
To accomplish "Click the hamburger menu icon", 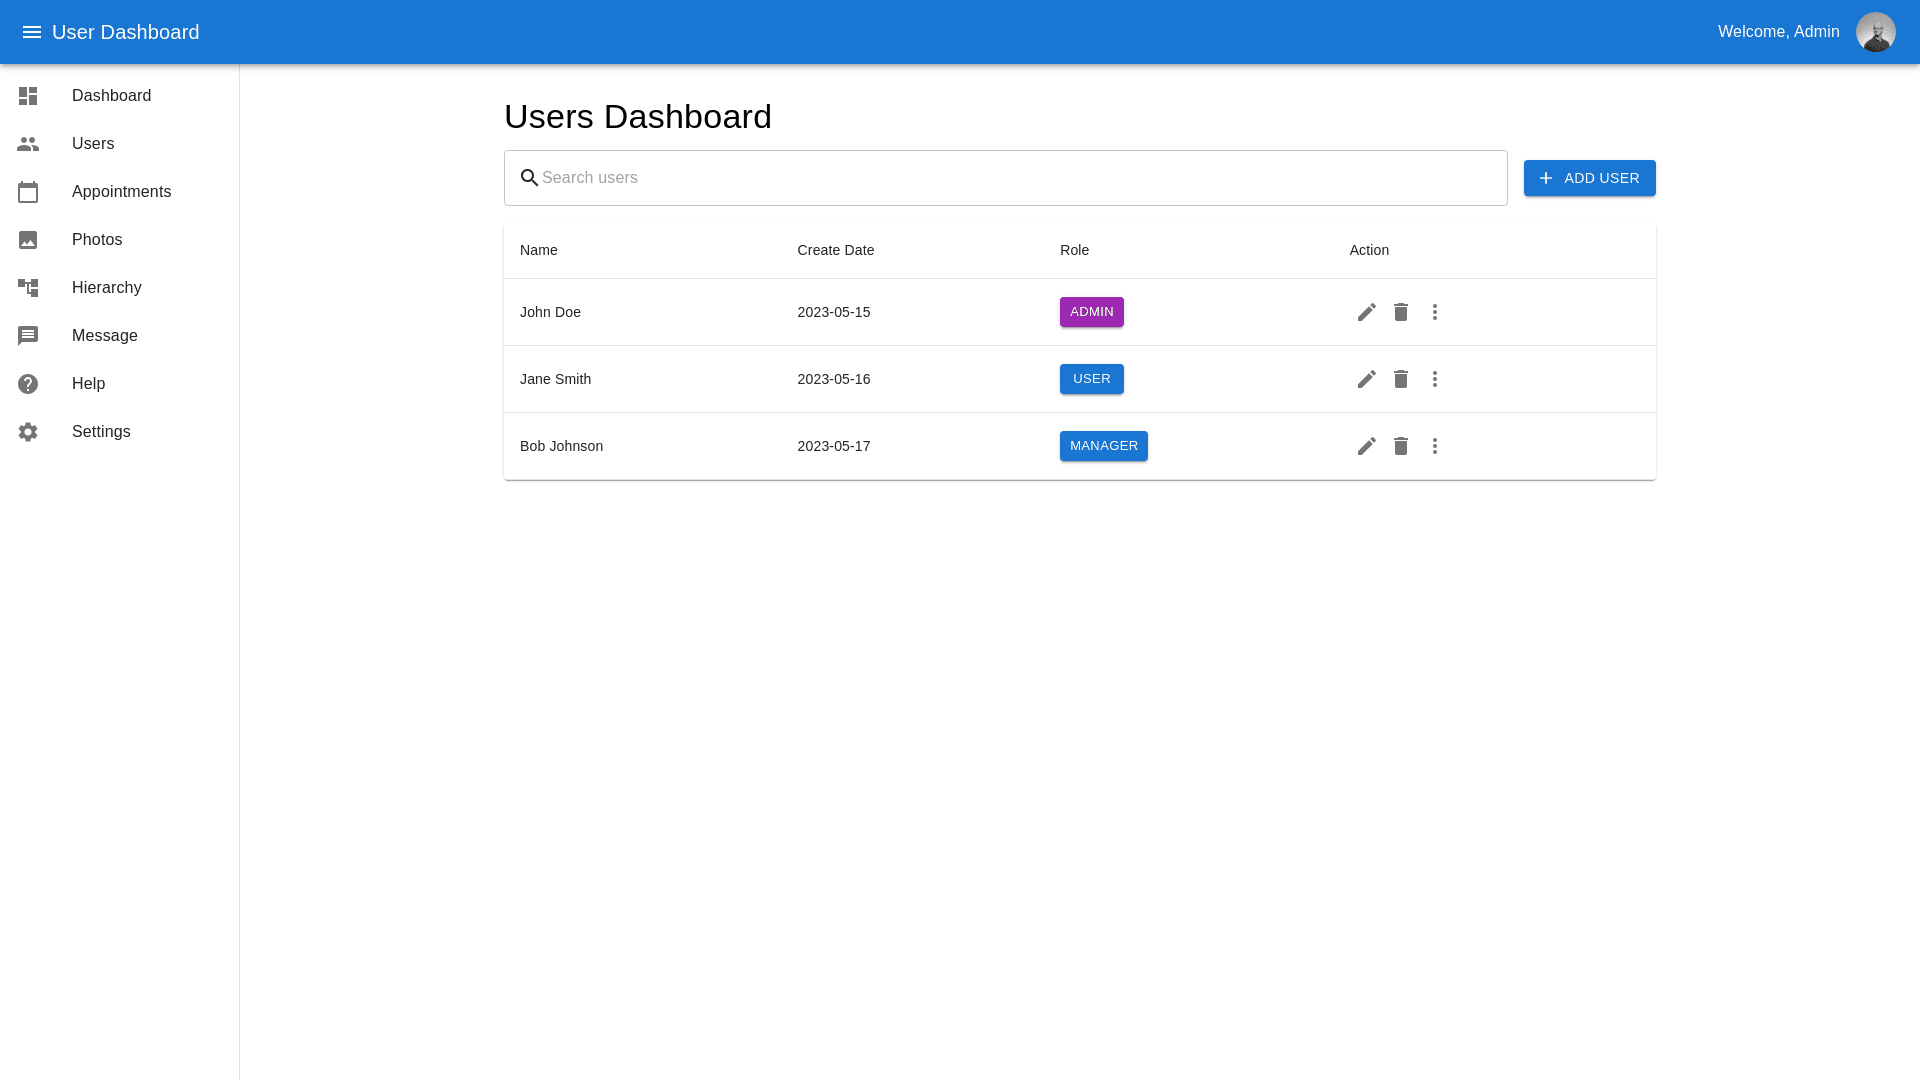I will [32, 32].
